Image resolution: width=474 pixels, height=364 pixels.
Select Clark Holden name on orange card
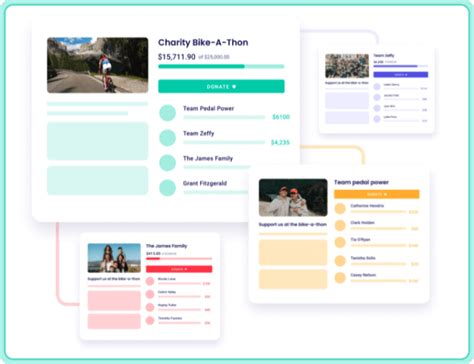point(362,222)
